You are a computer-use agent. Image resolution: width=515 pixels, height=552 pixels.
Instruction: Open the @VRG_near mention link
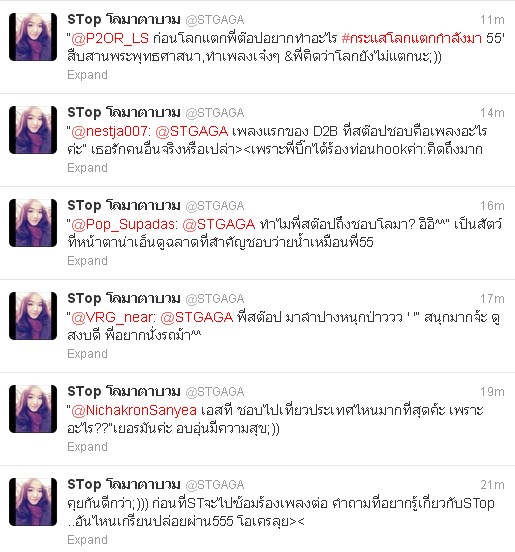111,318
